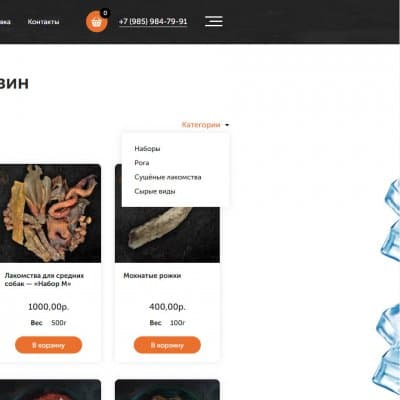Click the Категории dropdown label
400x400 pixels.
pos(201,125)
